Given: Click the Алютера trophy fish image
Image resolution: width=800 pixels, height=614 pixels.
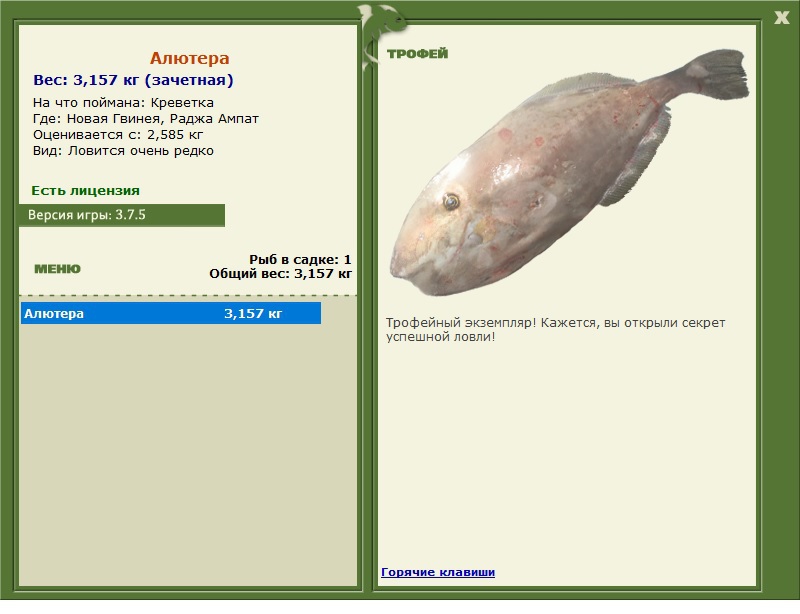Looking at the screenshot, I should coord(569,173).
